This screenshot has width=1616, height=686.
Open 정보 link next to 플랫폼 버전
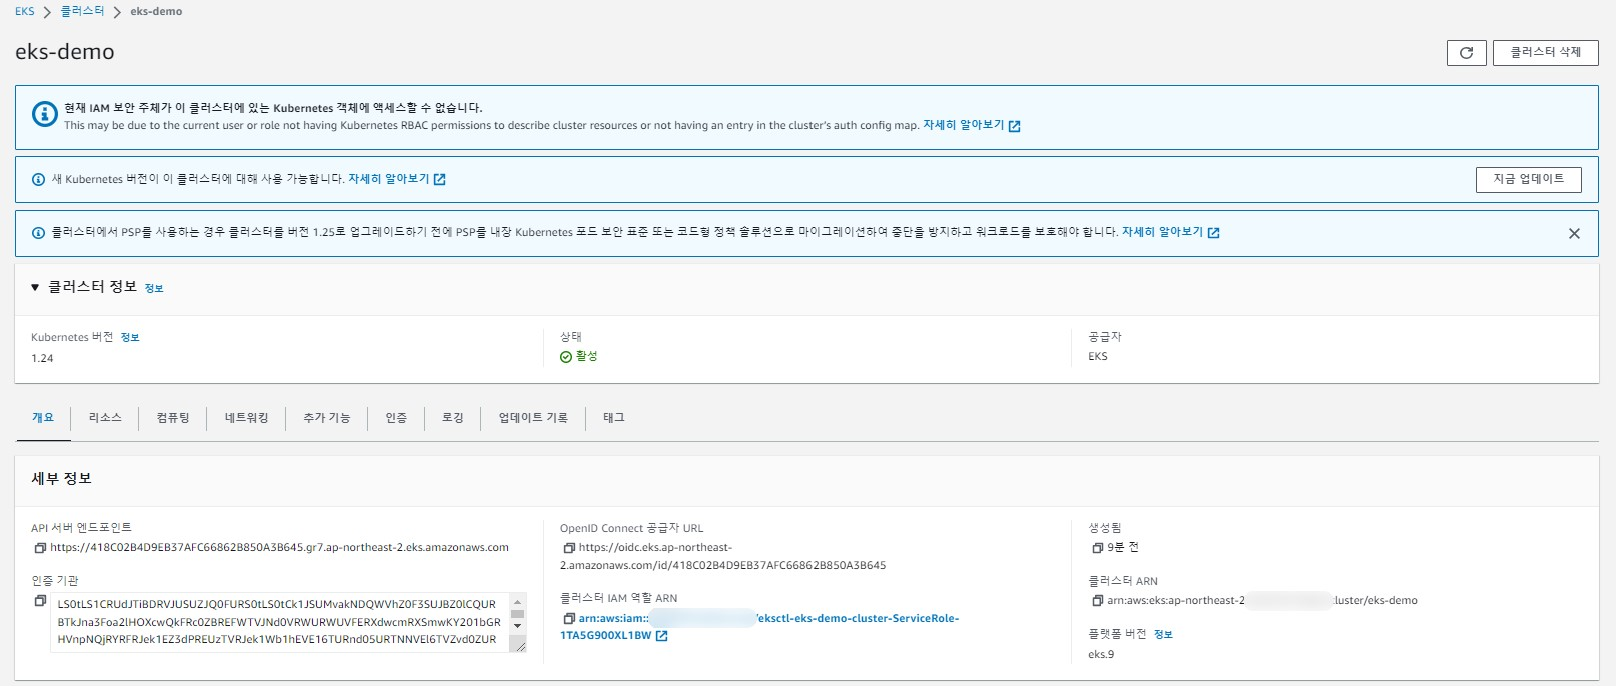point(1163,634)
